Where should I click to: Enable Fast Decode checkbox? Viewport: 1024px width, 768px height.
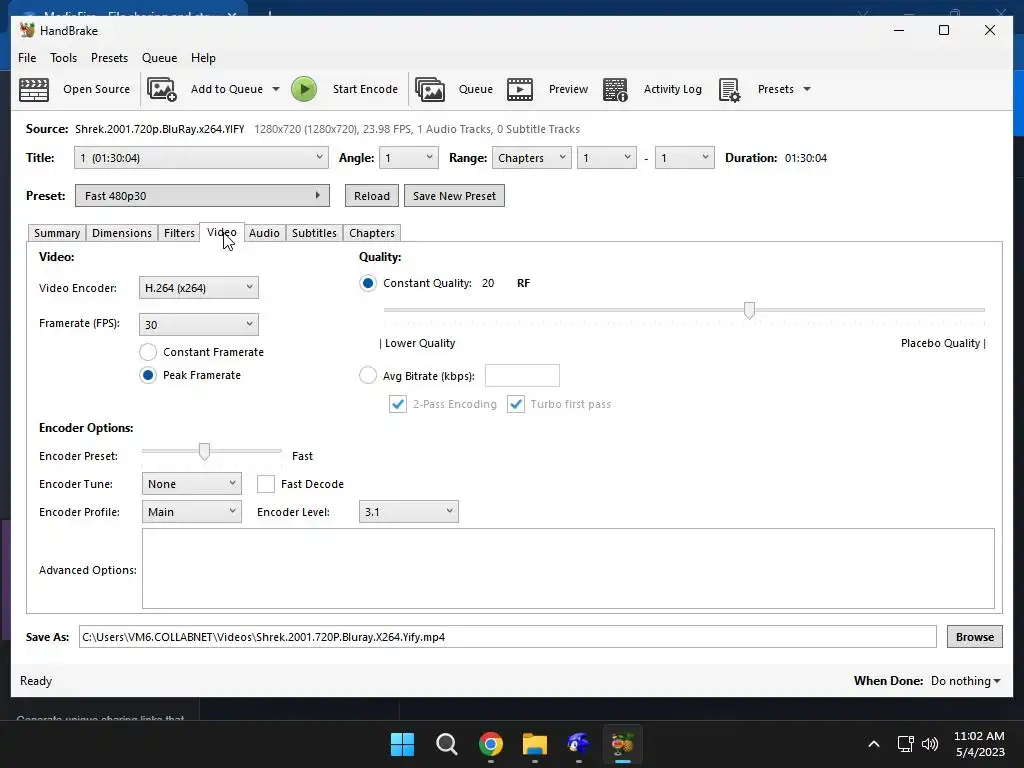pyautogui.click(x=266, y=484)
